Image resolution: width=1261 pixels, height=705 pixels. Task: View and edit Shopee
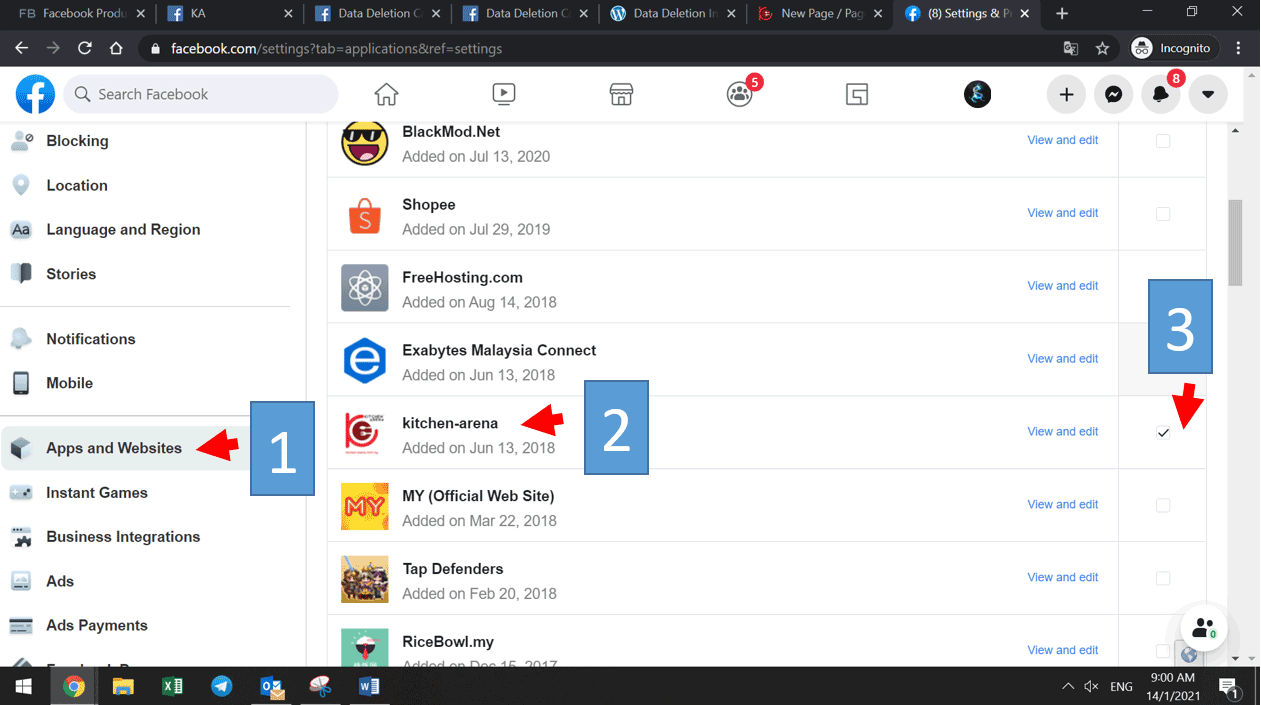1062,213
